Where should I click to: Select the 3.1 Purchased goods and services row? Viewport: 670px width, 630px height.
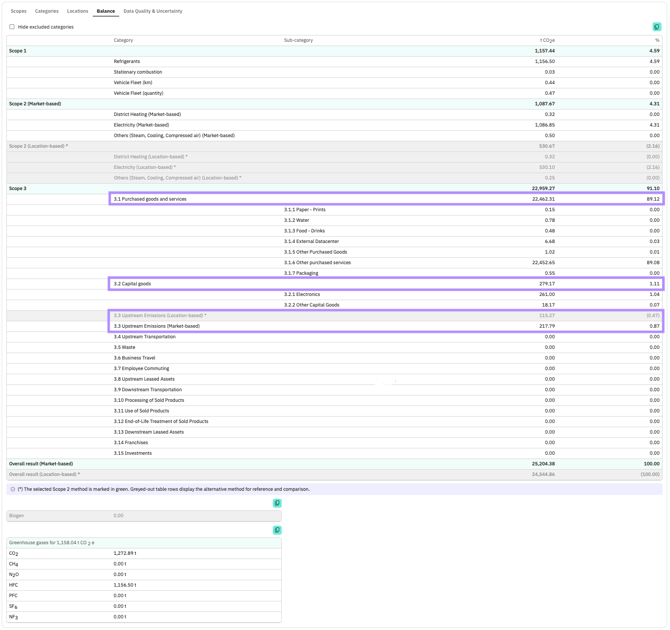pyautogui.click(x=386, y=199)
